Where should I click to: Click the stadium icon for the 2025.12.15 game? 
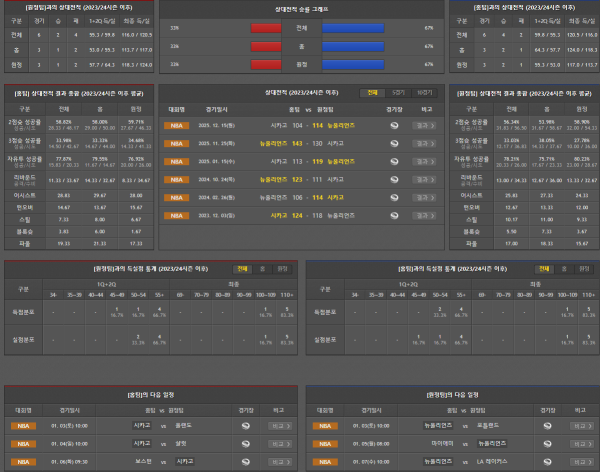pyautogui.click(x=394, y=125)
